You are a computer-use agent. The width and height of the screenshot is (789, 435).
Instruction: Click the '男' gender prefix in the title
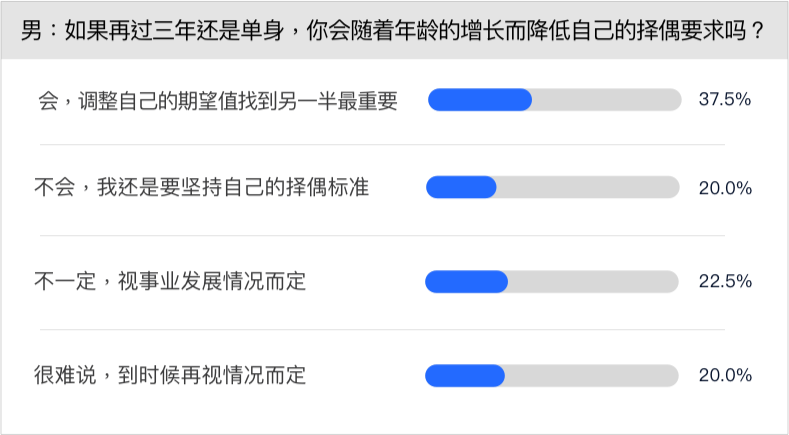tap(29, 31)
